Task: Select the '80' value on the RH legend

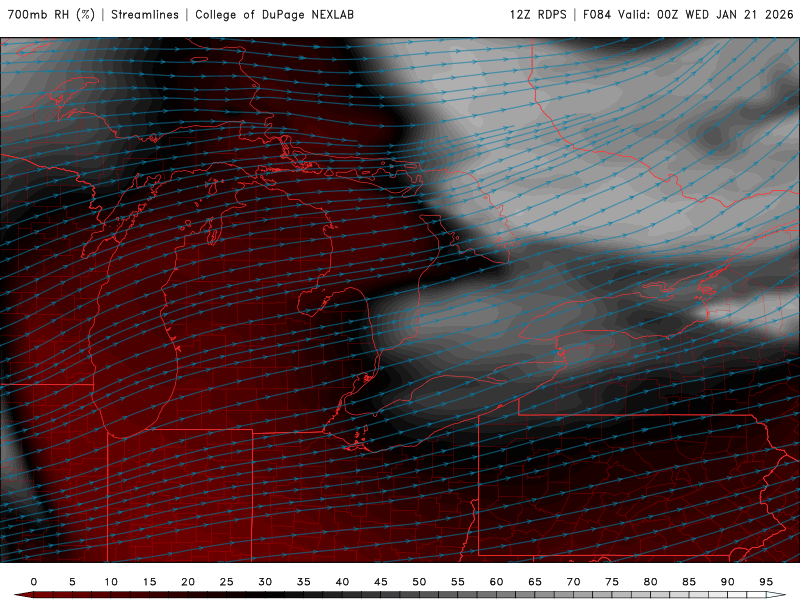Action: point(651,582)
